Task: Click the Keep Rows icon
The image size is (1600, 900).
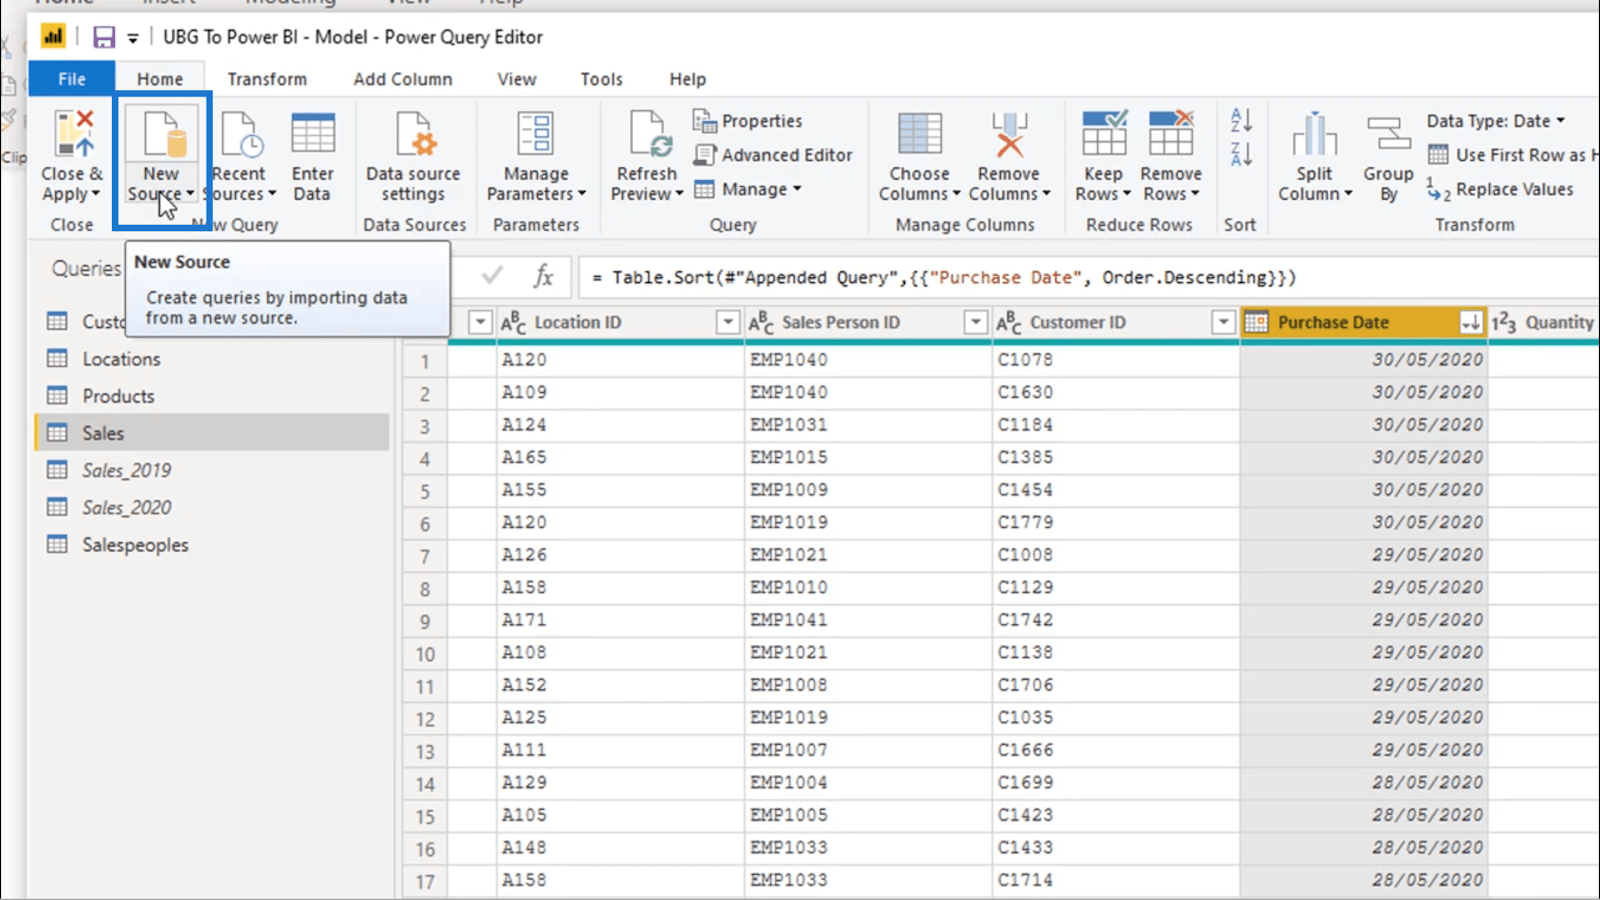Action: tap(1104, 134)
